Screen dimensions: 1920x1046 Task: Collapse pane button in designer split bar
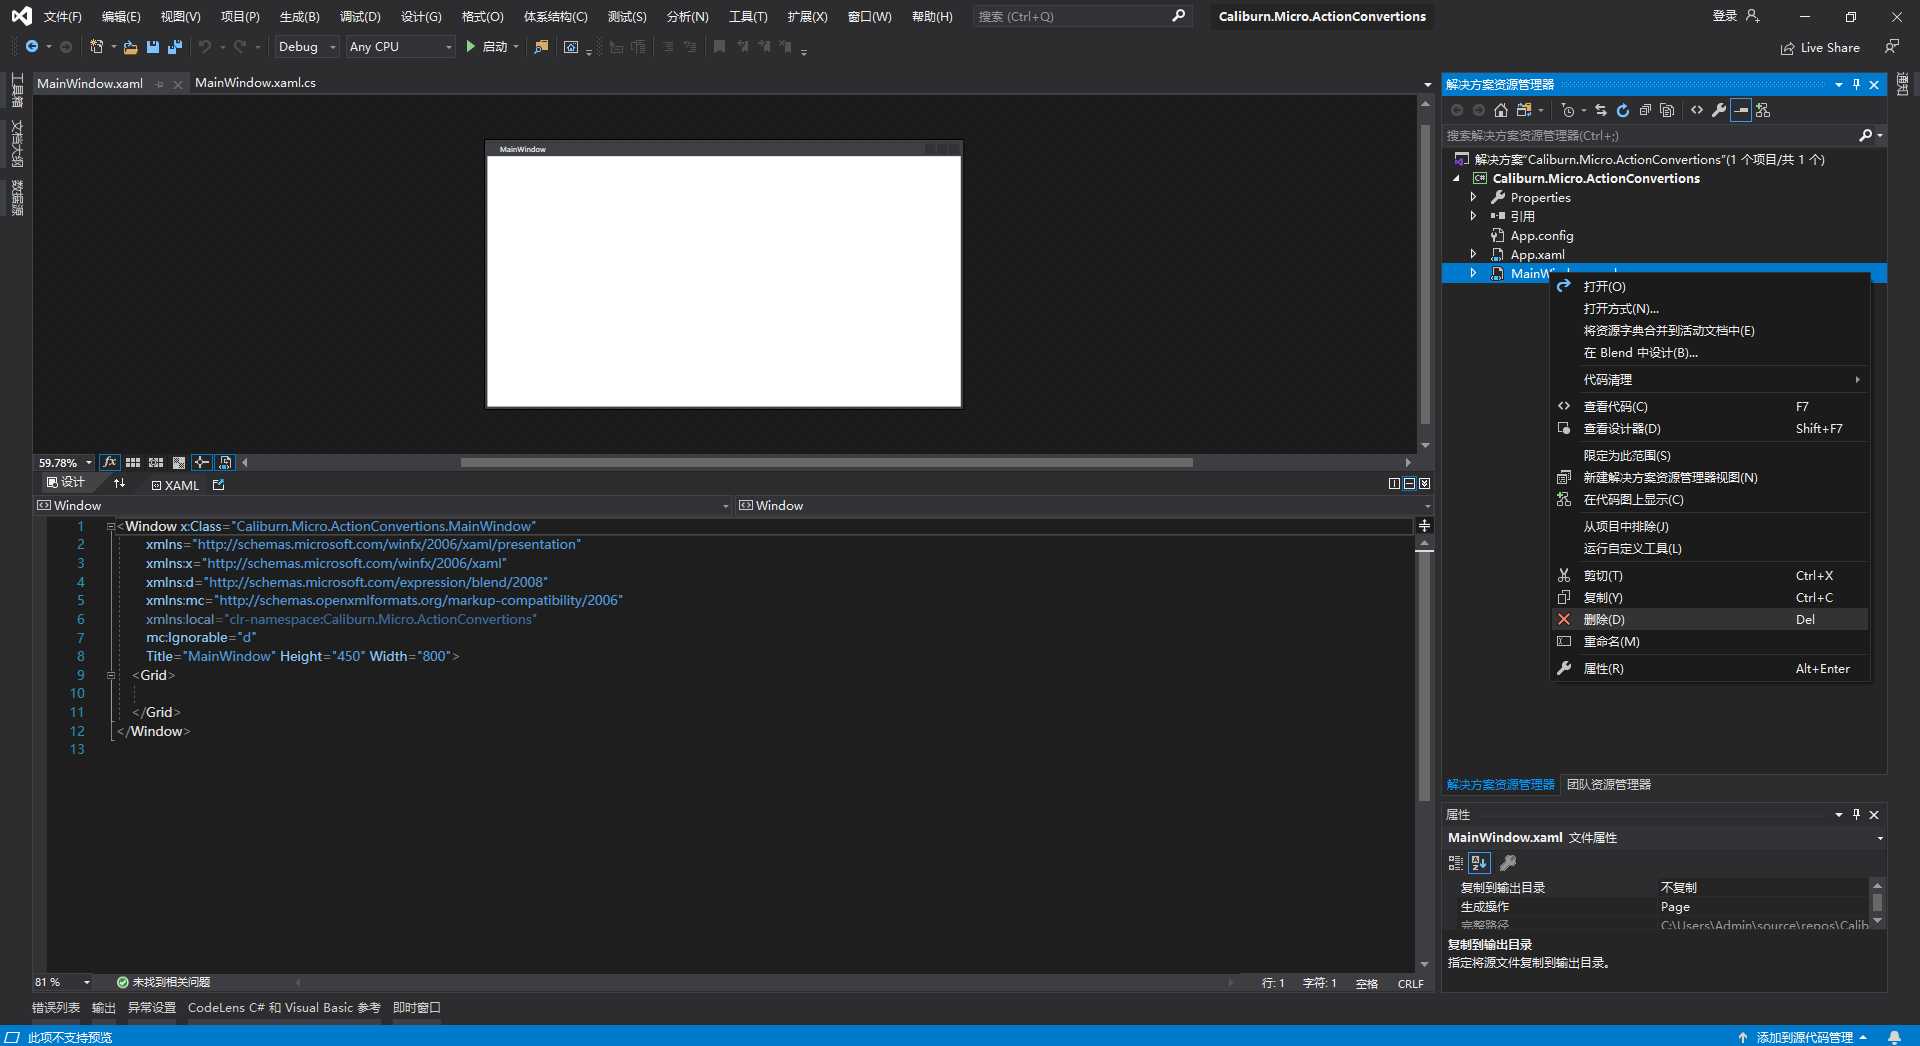[x=1424, y=484]
